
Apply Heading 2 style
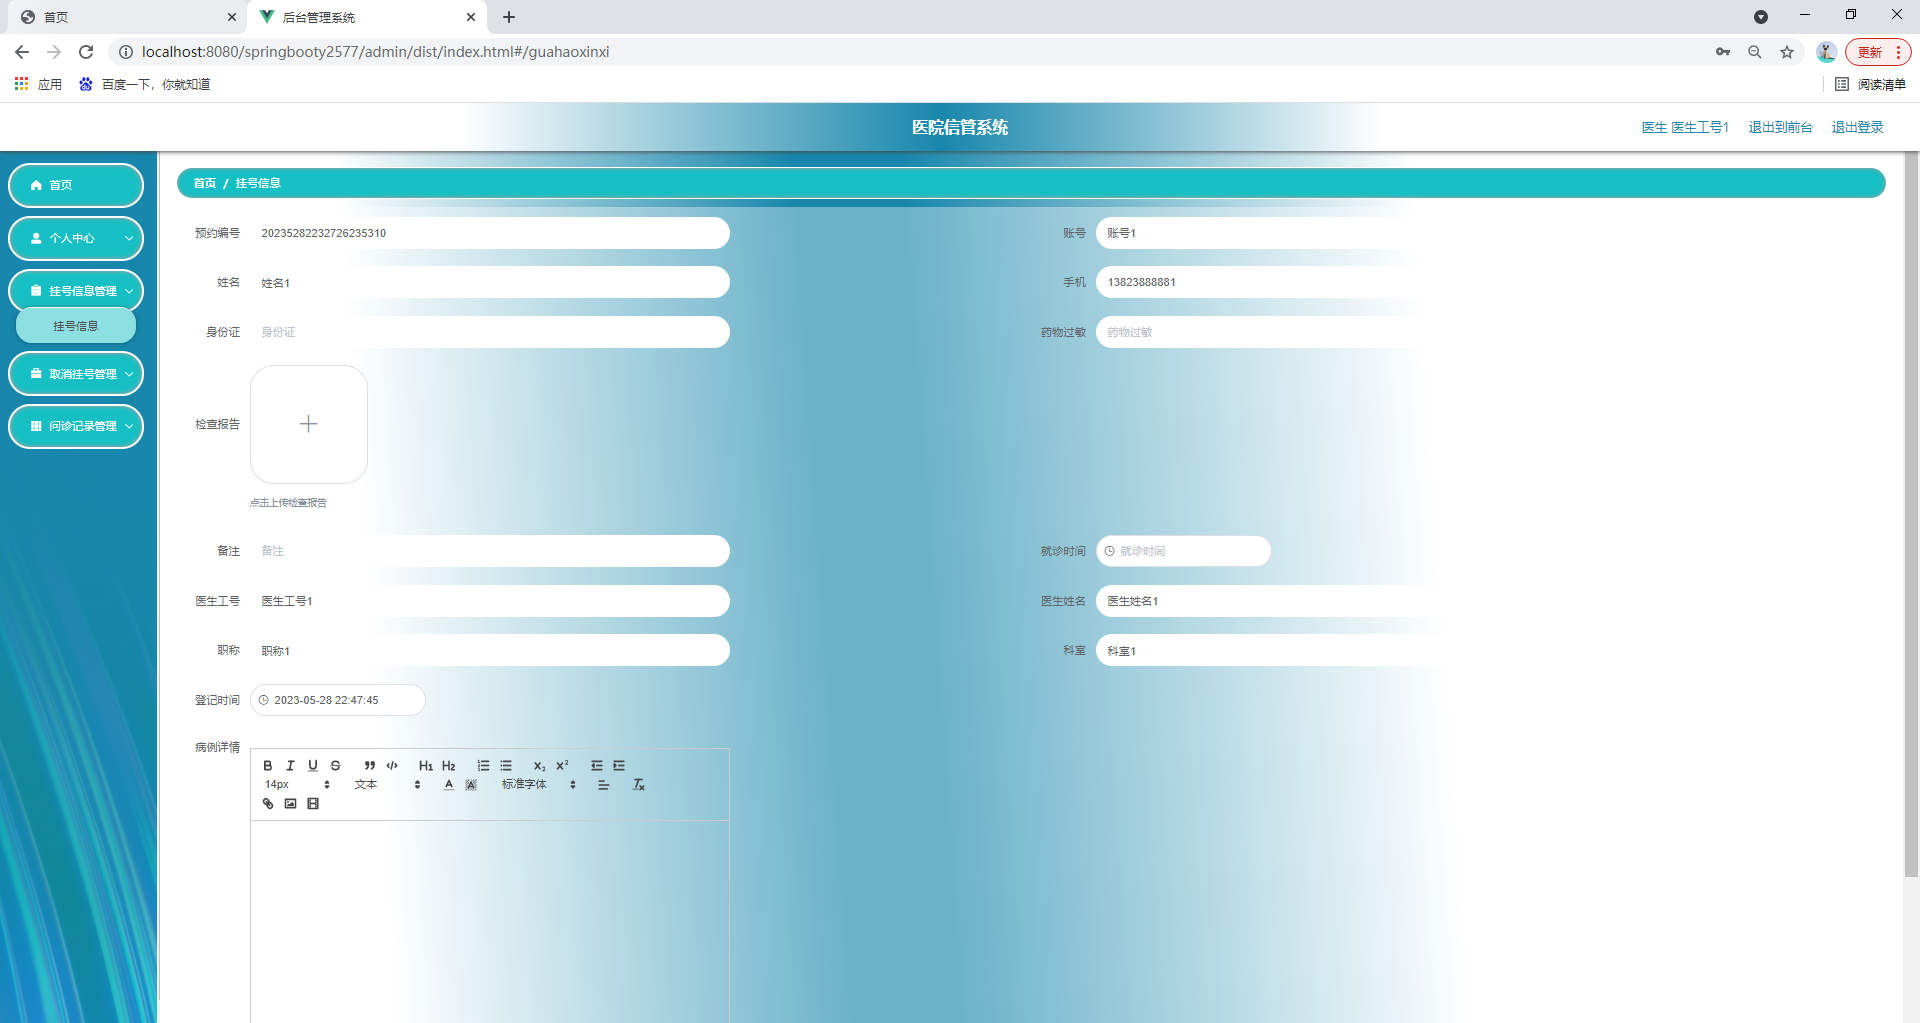[x=449, y=766]
